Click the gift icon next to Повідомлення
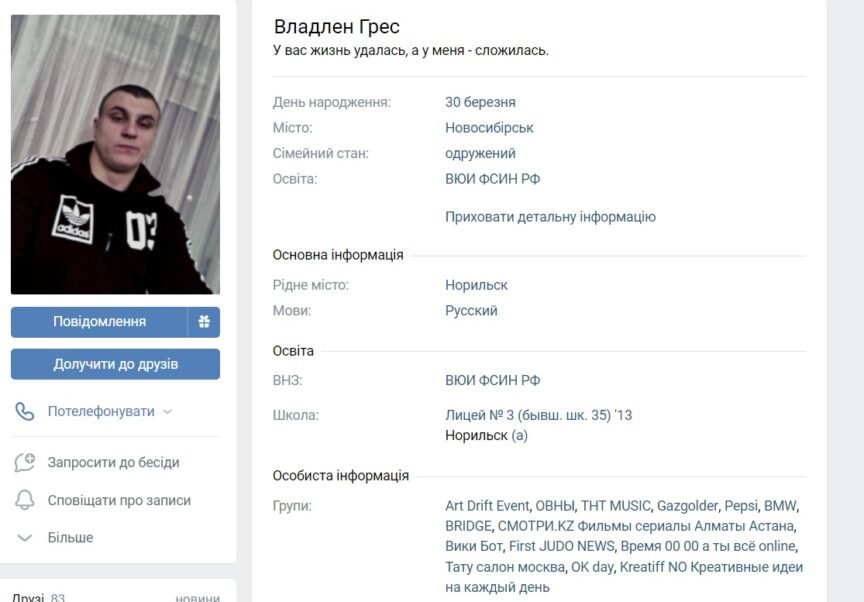864x602 pixels. coord(204,322)
